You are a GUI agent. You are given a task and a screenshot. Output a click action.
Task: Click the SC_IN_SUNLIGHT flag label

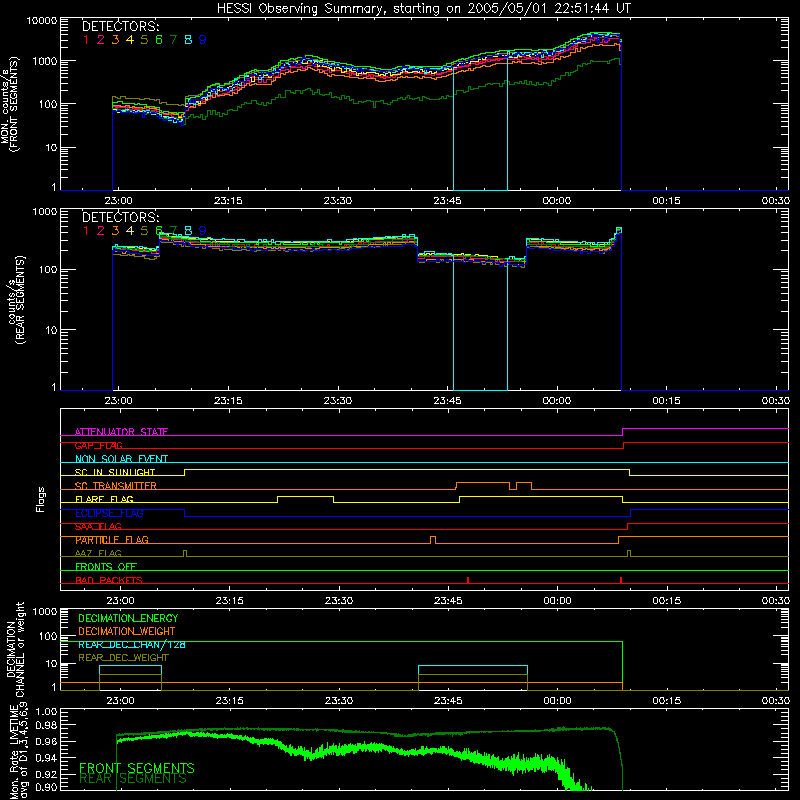pyautogui.click(x=115, y=472)
